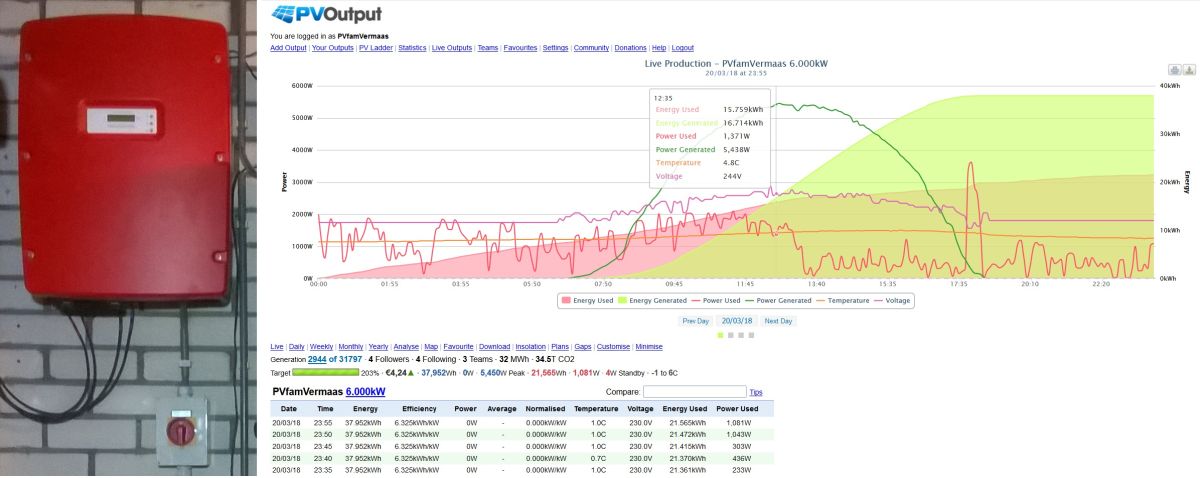Image resolution: width=1200 pixels, height=478 pixels.
Task: Open the Add Output link
Action: pyautogui.click(x=288, y=48)
